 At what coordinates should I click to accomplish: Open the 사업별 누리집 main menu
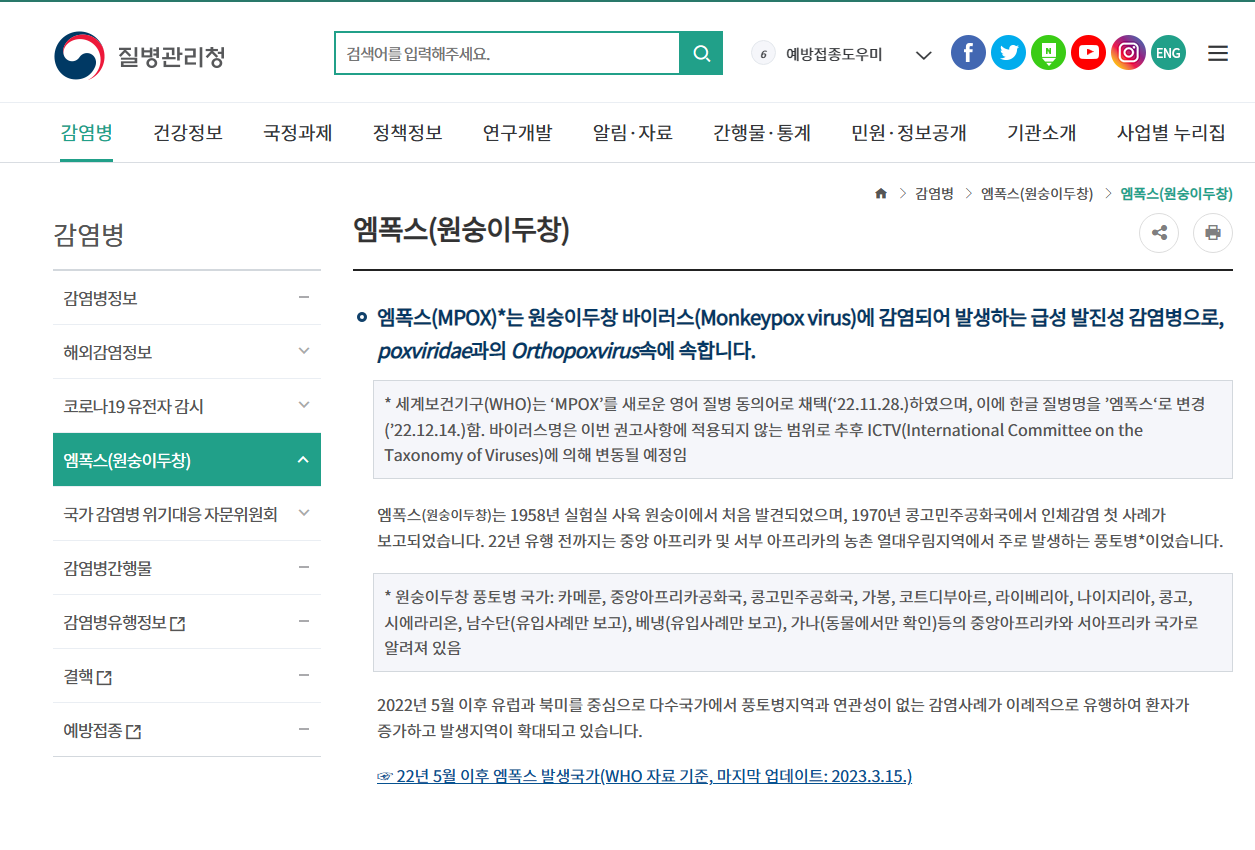tap(1171, 133)
